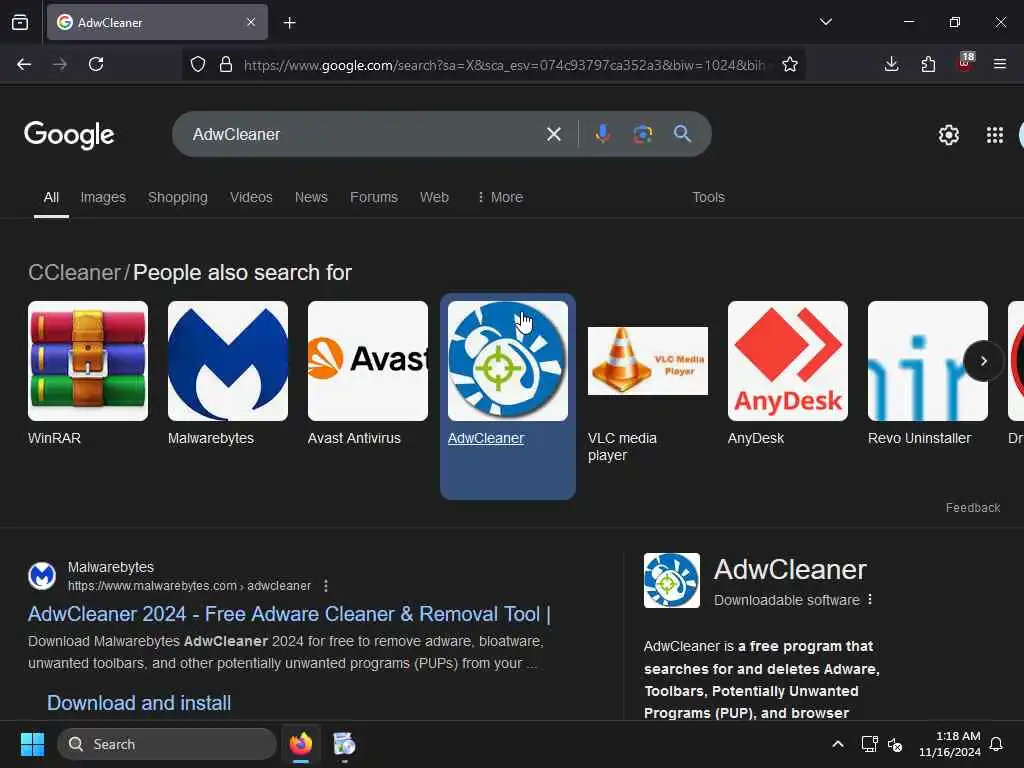Select the VLC media player thumbnail
This screenshot has height=768, width=1024.
[x=648, y=360]
